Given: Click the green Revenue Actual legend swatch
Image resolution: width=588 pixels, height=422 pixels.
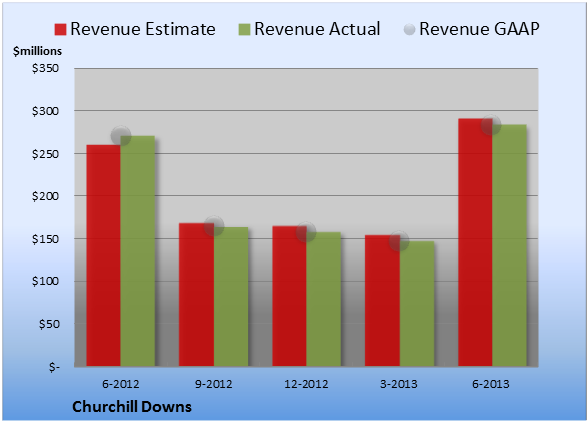Looking at the screenshot, I should [244, 30].
